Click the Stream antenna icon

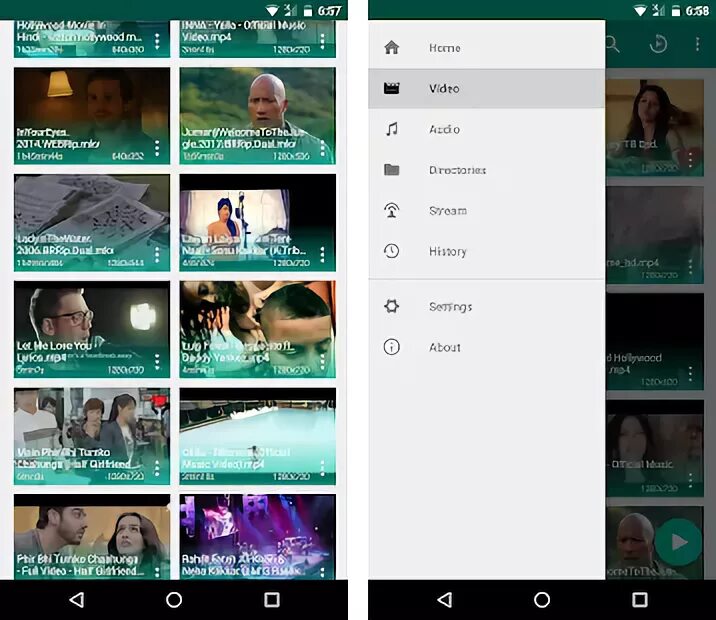click(x=392, y=210)
